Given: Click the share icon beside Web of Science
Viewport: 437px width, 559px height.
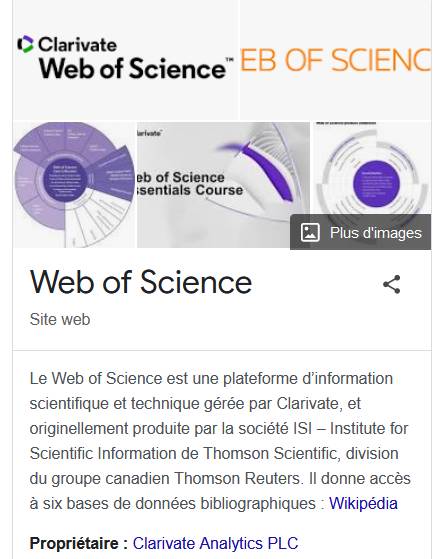Looking at the screenshot, I should click(391, 284).
